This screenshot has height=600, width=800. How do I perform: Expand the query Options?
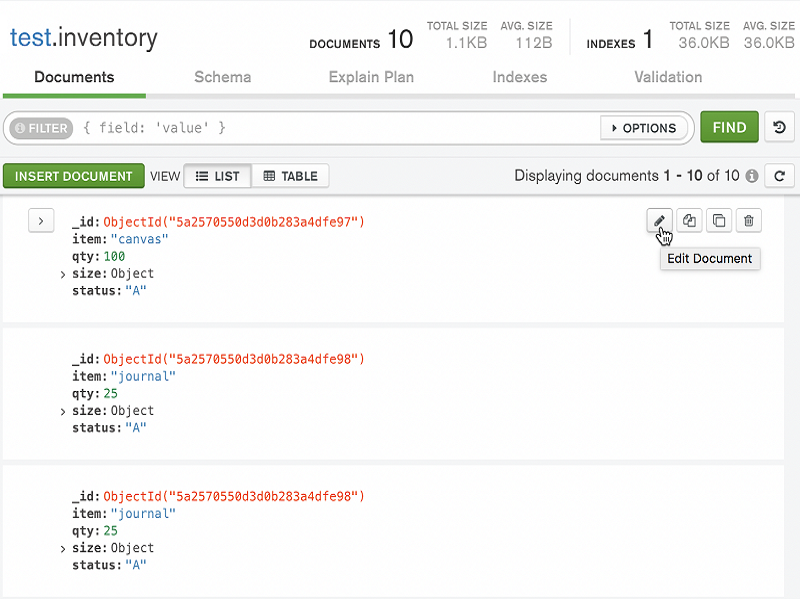pyautogui.click(x=644, y=128)
